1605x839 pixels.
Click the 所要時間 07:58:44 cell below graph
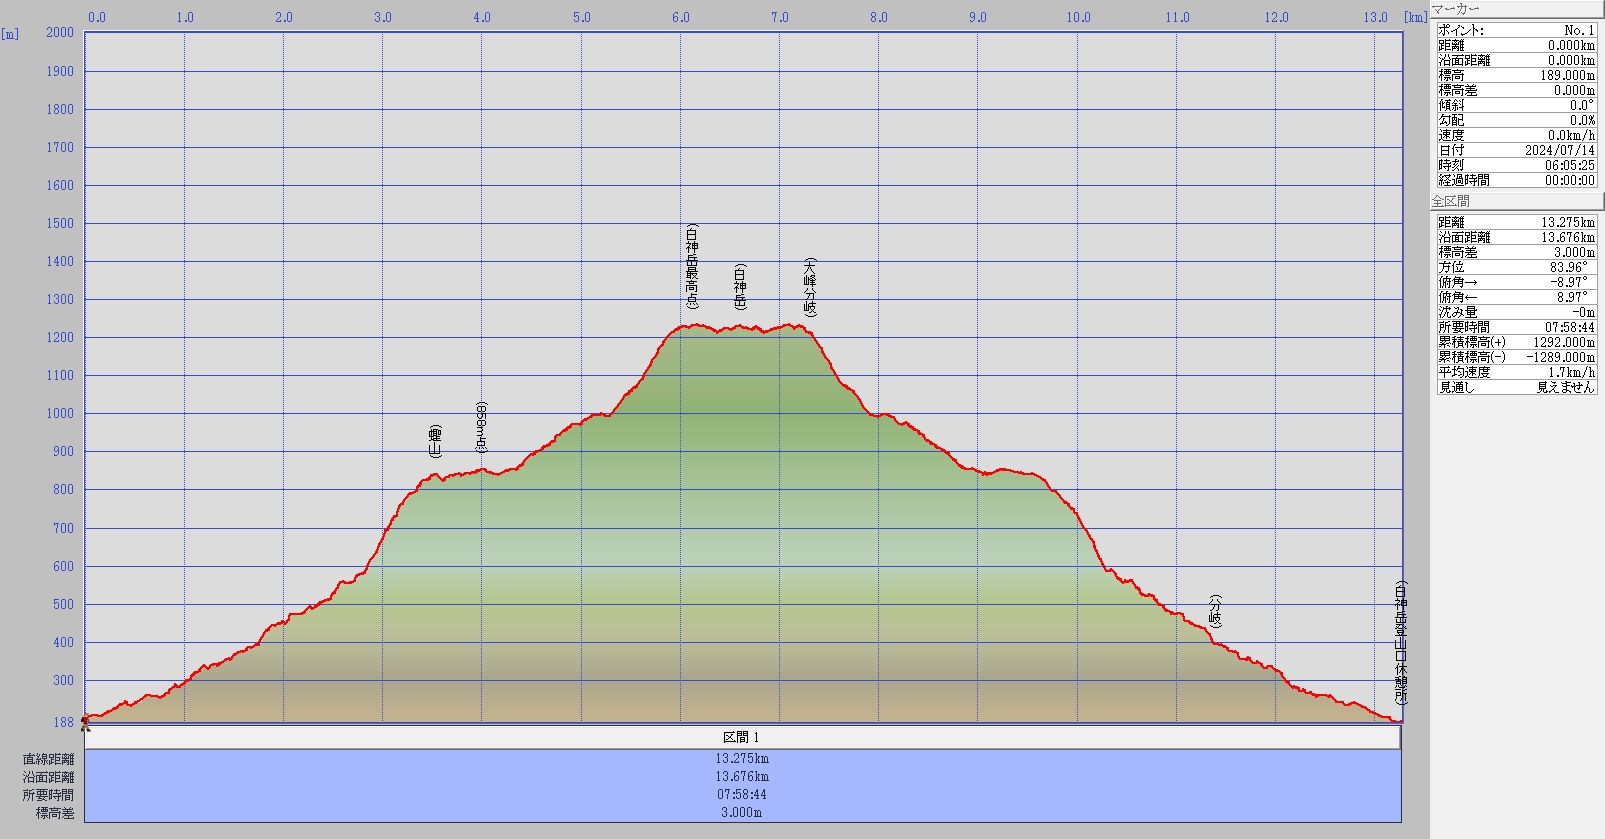742,795
